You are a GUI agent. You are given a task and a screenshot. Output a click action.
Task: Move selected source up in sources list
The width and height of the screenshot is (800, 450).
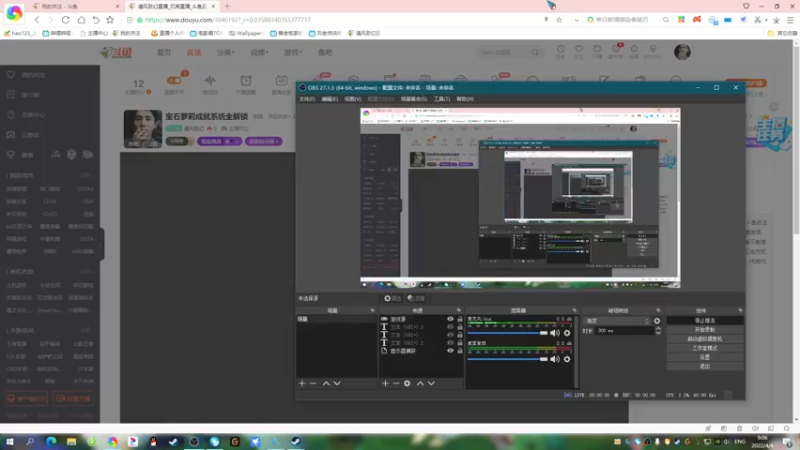(x=420, y=383)
